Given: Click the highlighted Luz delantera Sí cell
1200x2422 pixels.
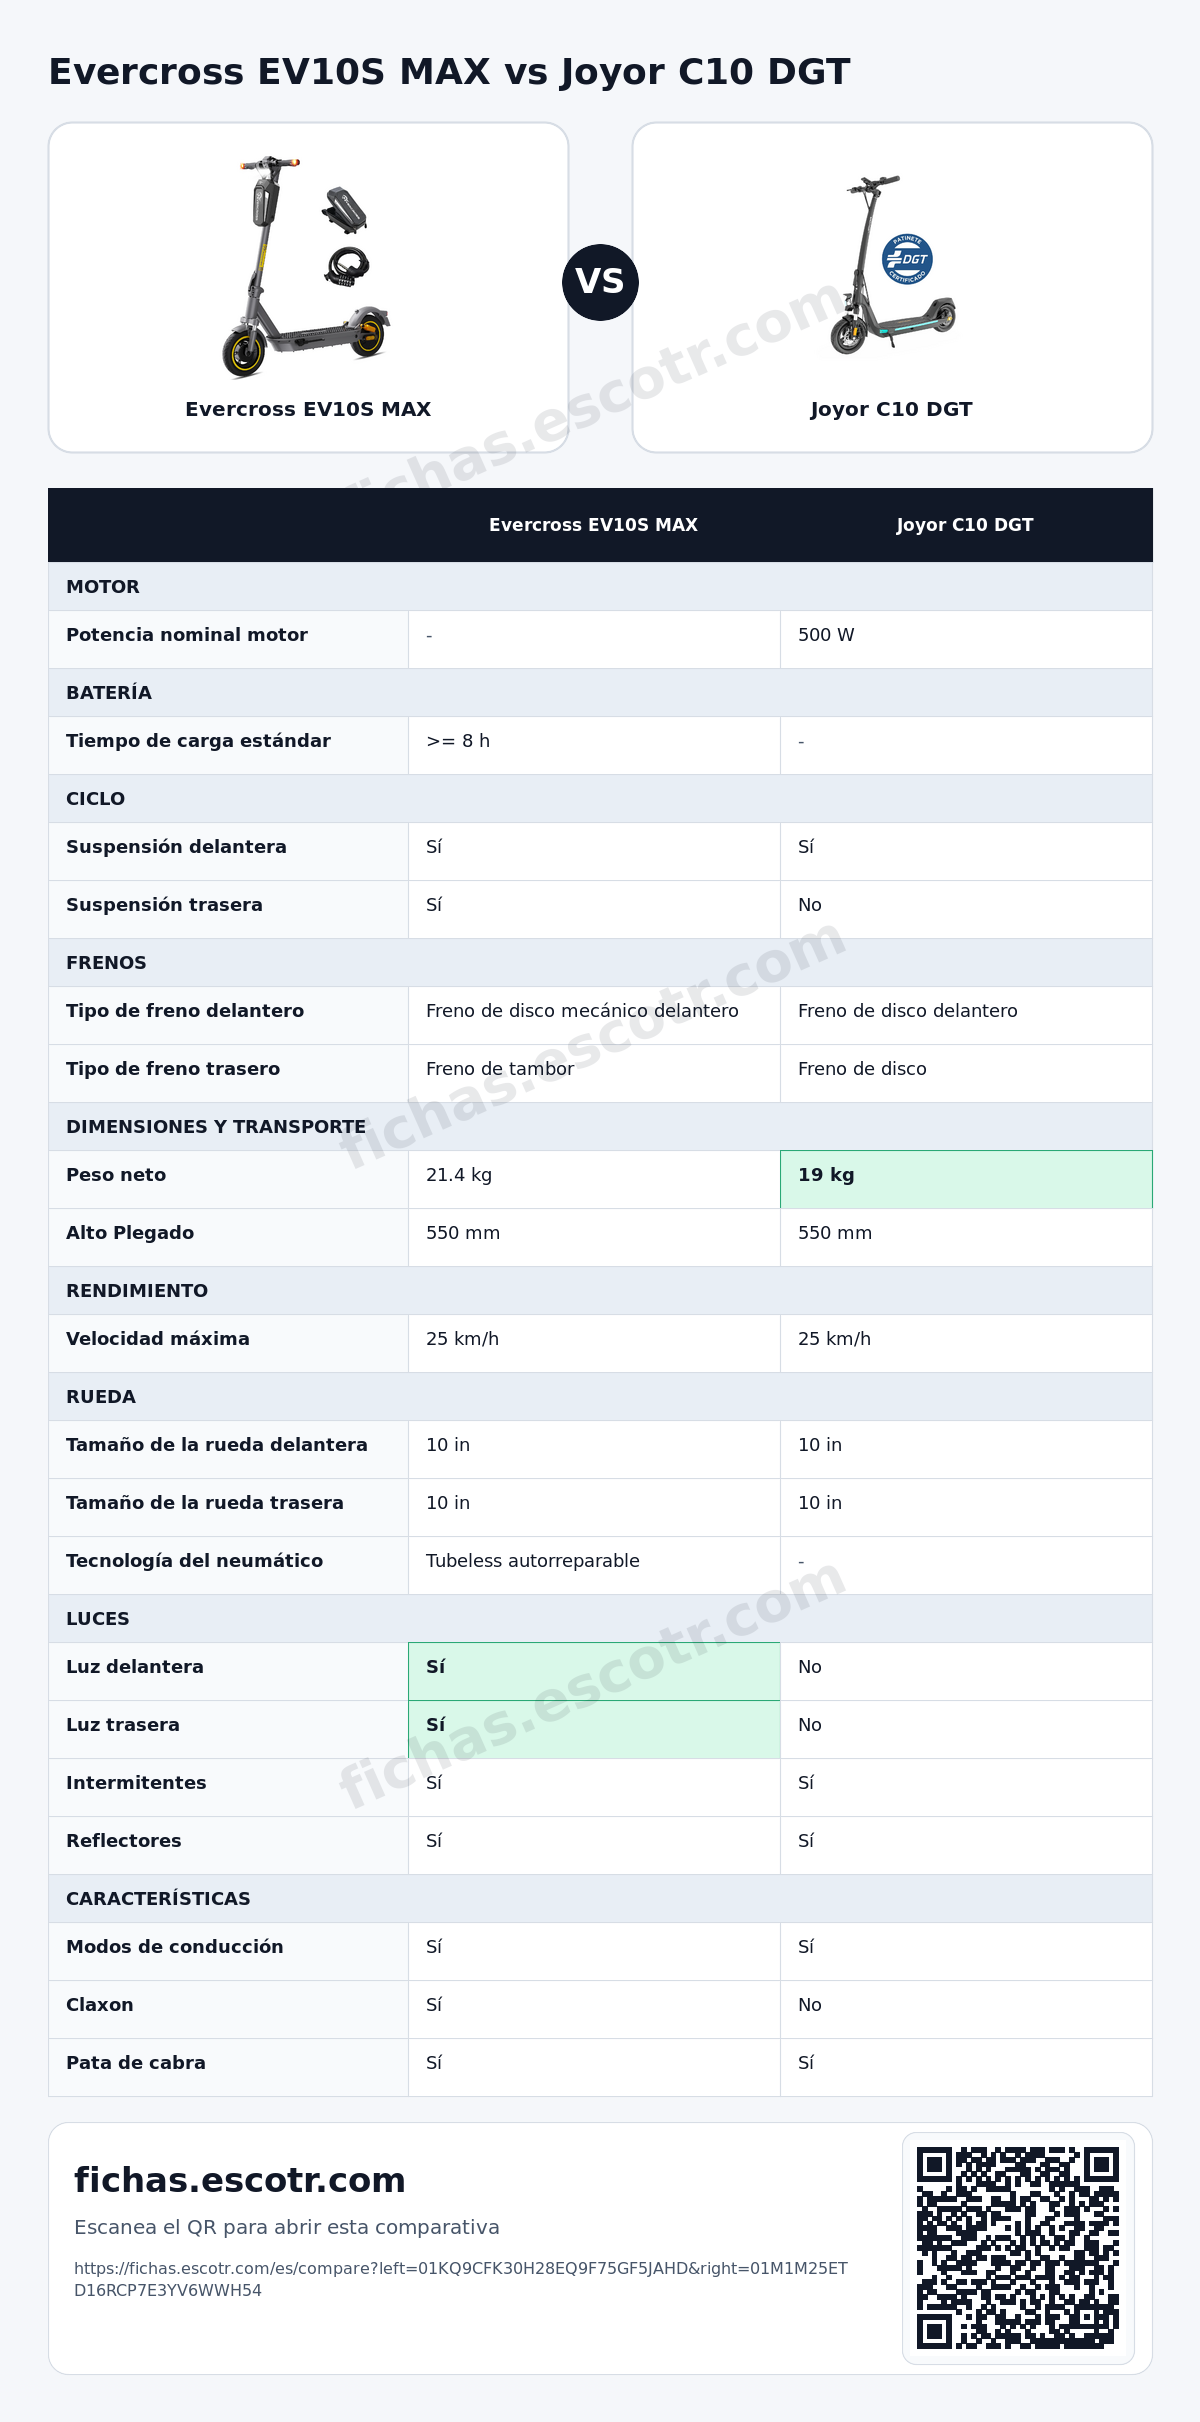Looking at the screenshot, I should pos(594,1672).
